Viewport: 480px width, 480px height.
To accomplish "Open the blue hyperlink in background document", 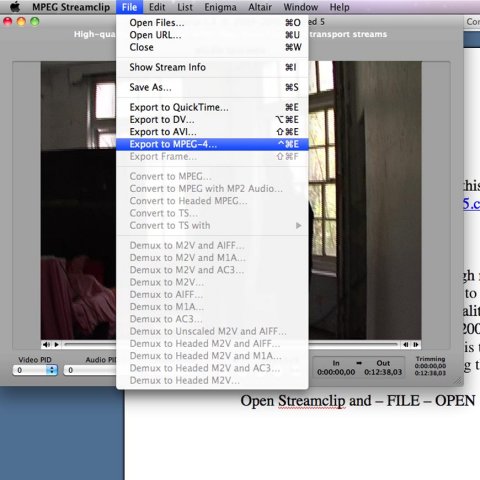I will click(471, 204).
